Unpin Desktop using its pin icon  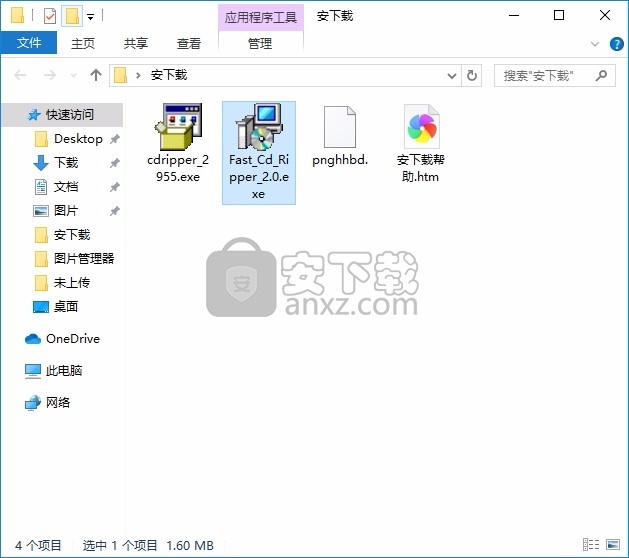(115, 139)
